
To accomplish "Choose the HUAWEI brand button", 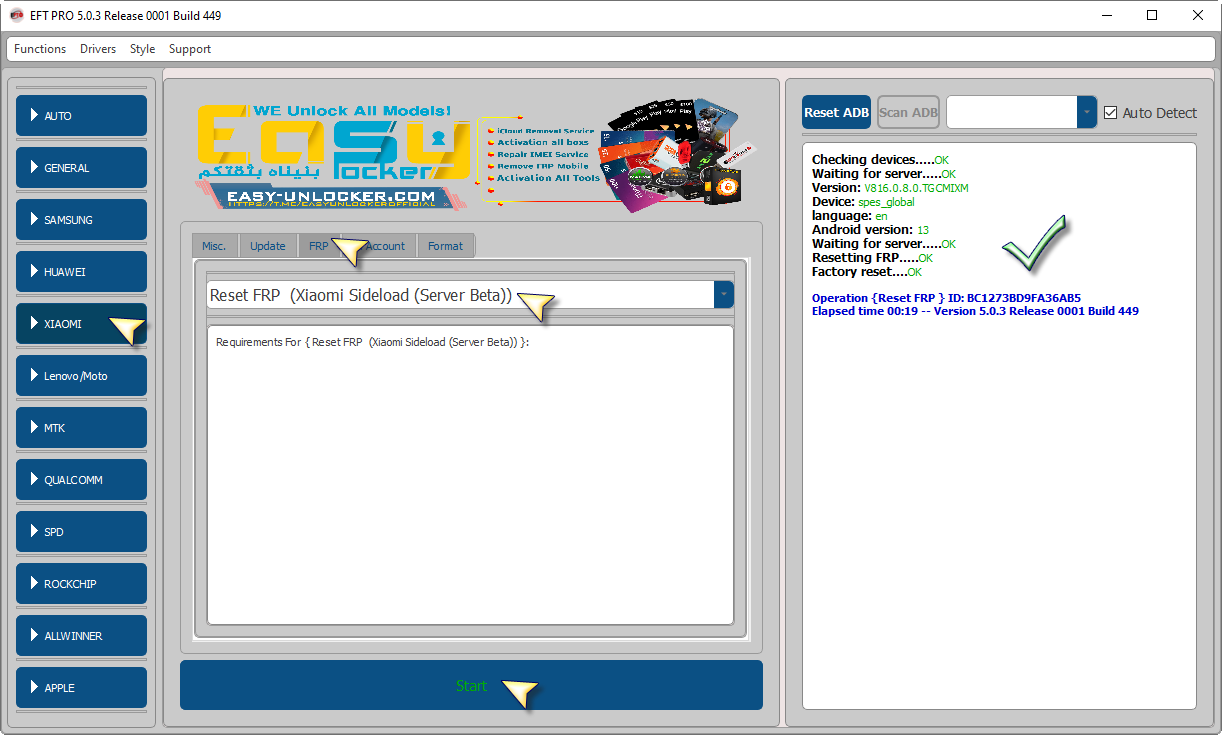I will [82, 272].
